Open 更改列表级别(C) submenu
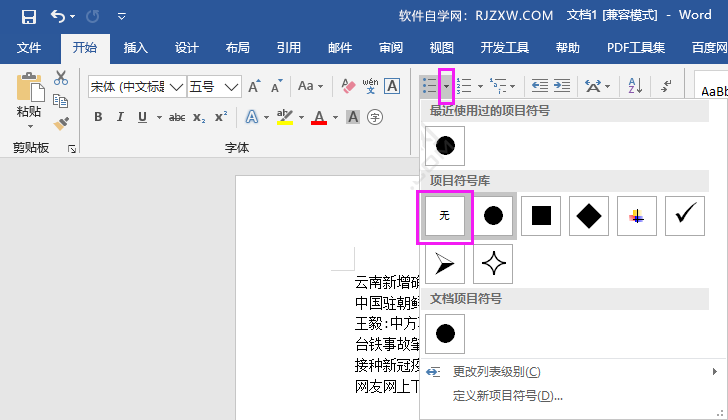Screen dimensions: 728x420 [572, 372]
